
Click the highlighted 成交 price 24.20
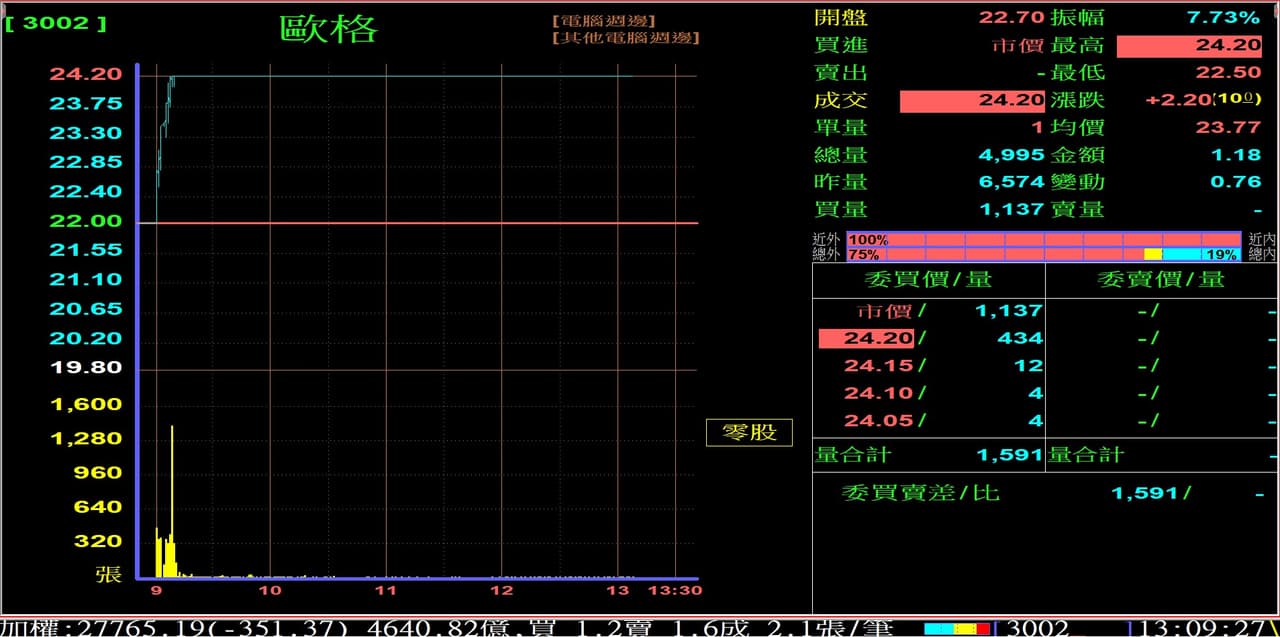coord(973,101)
